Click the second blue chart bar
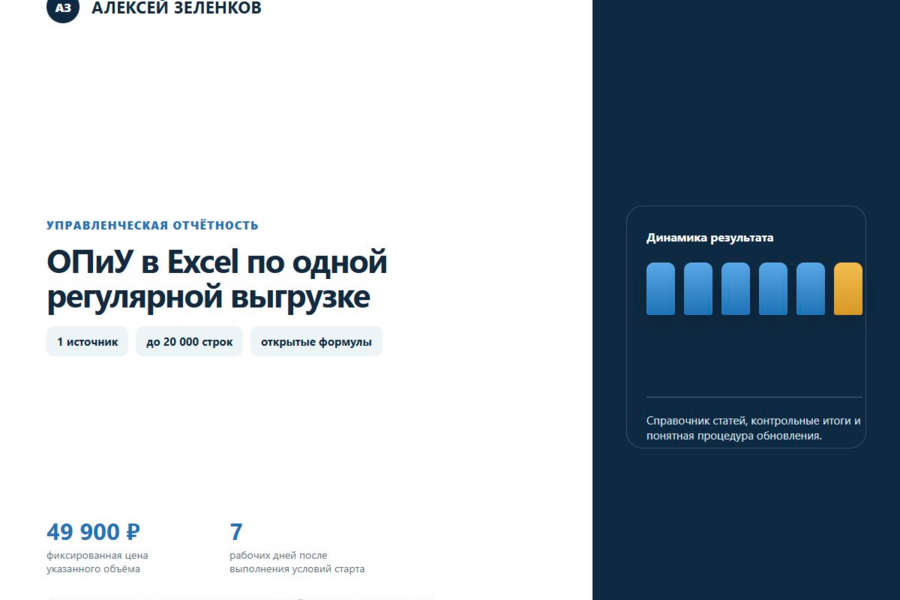 tap(698, 289)
